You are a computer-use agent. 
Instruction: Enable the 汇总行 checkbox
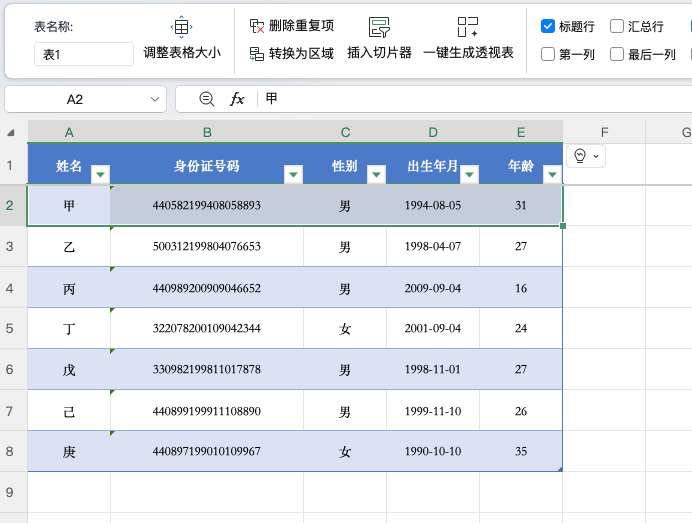pyautogui.click(x=617, y=26)
